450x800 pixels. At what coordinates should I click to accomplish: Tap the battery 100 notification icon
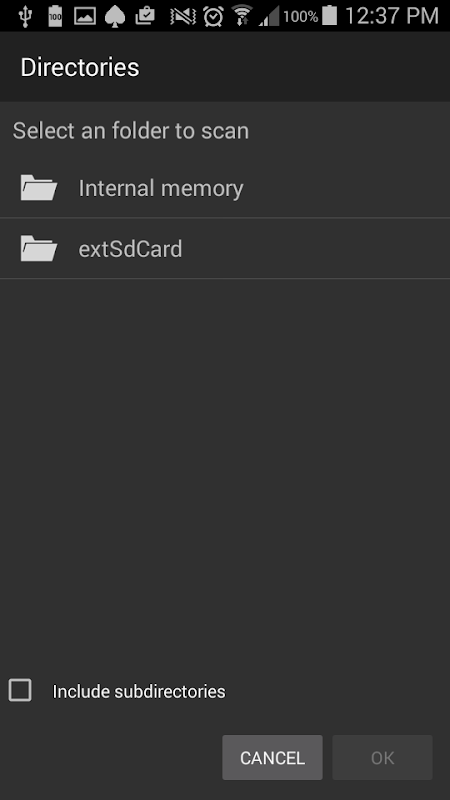[55, 16]
